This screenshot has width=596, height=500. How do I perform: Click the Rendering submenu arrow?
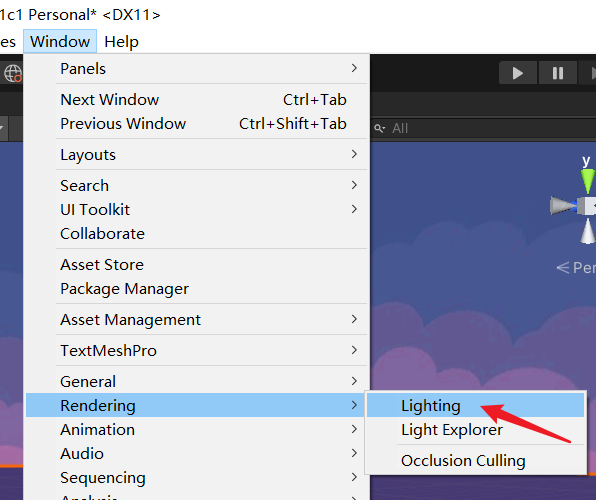[354, 405]
